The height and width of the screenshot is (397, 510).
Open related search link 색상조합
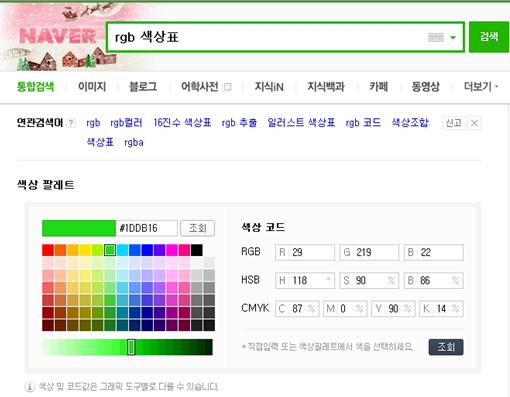[410, 123]
